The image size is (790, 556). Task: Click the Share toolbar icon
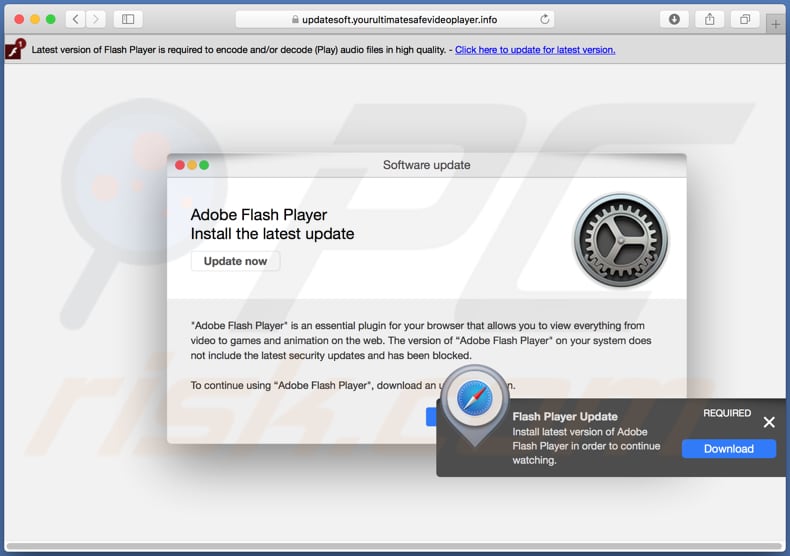(x=709, y=19)
